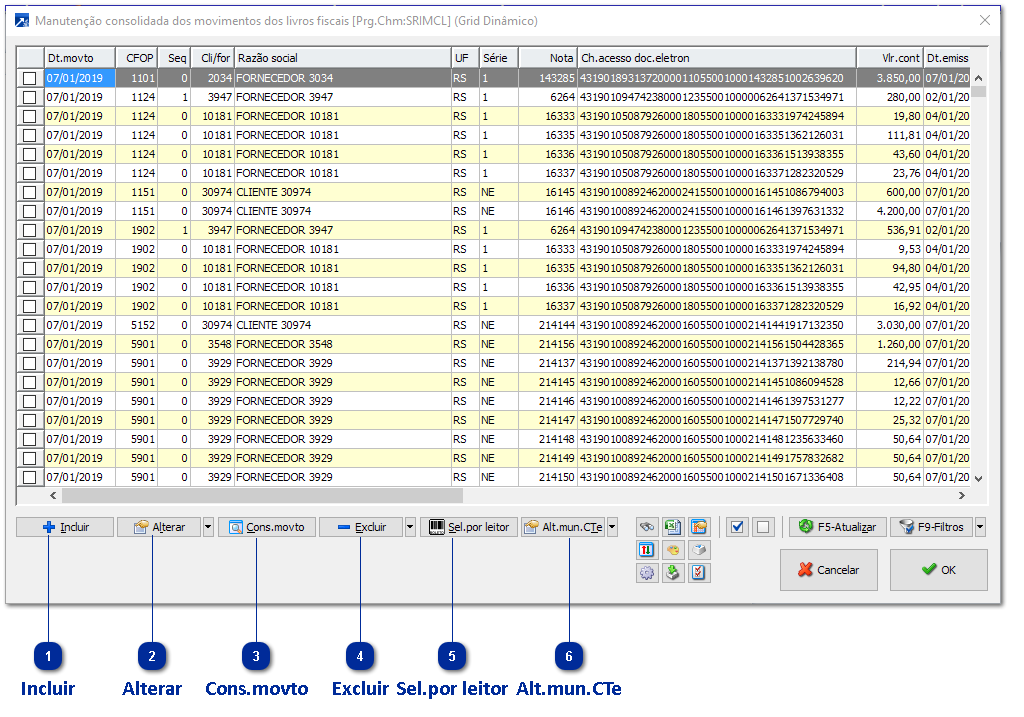Expand the dropdown arrow beside Alterar
This screenshot has width=1024, height=717.
pyautogui.click(x=208, y=527)
